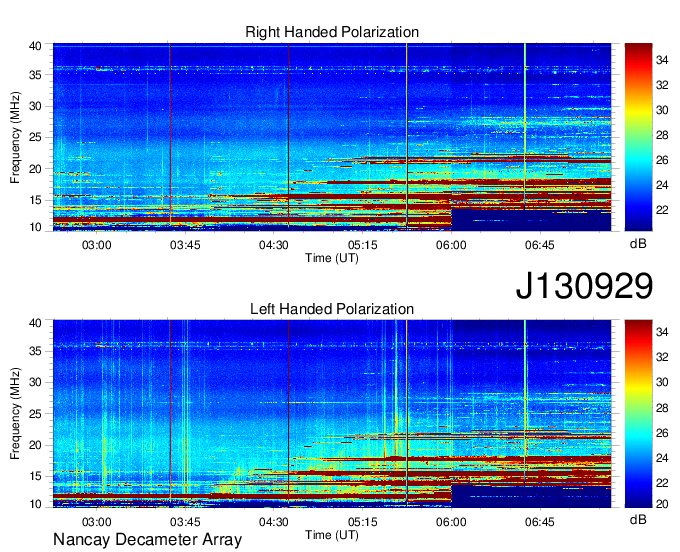The height and width of the screenshot is (552, 680).
Task: Click the 06:45 time tick of Left Handed plot
Action: point(539,522)
